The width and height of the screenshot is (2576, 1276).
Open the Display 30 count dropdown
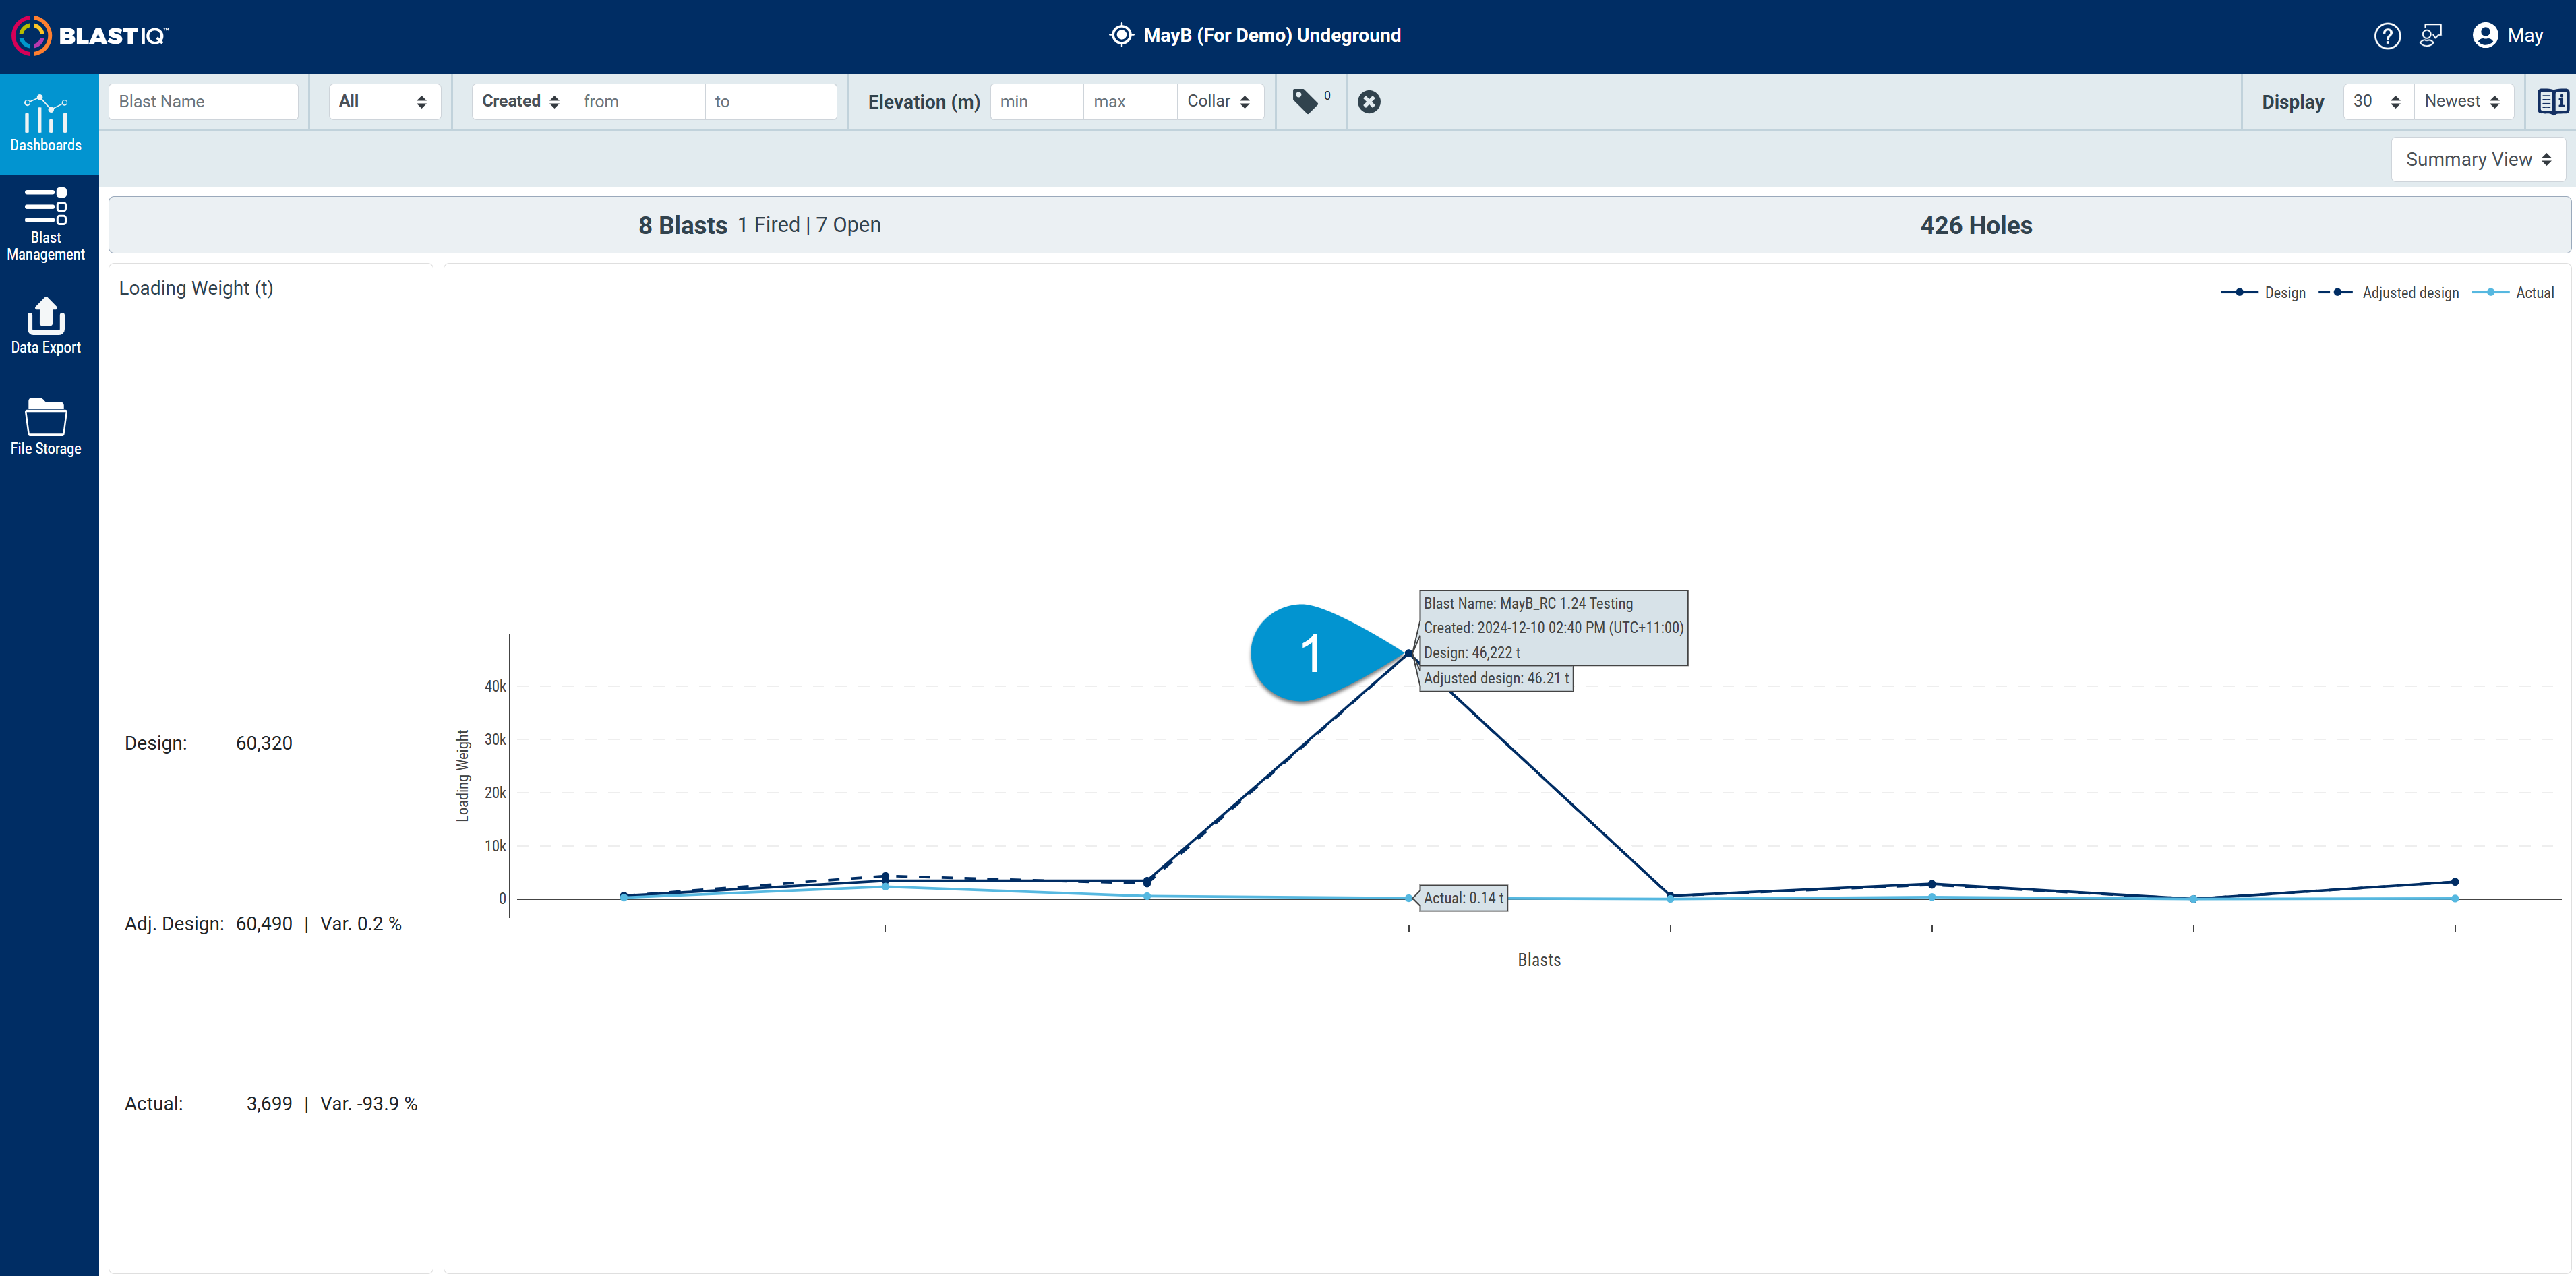[2378, 102]
